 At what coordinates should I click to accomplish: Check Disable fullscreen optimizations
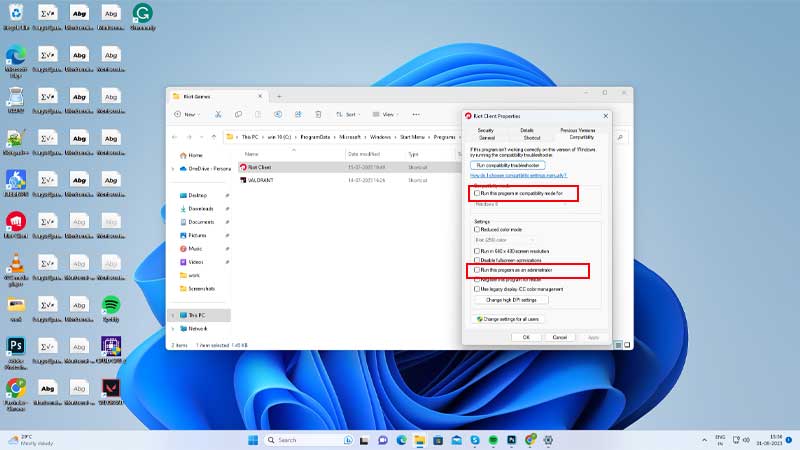coord(477,260)
